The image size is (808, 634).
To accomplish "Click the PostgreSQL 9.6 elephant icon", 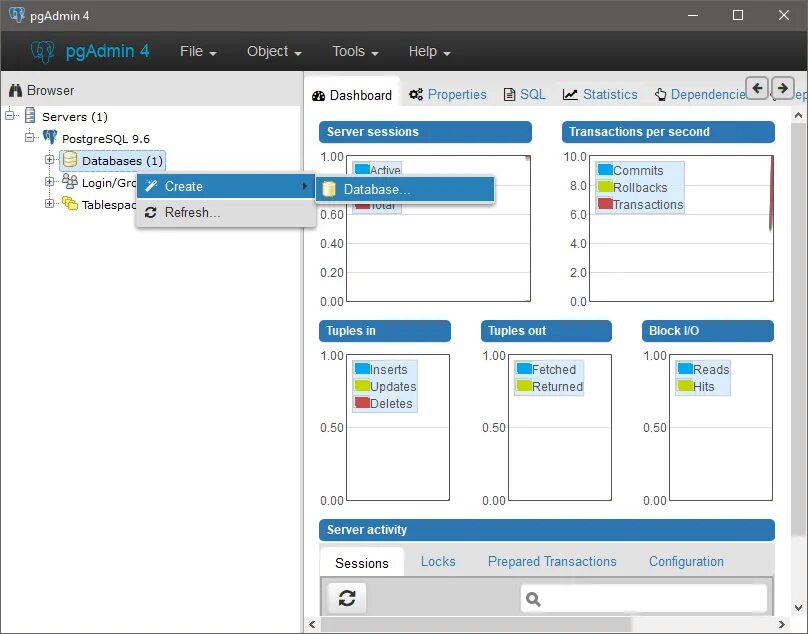I will pyautogui.click(x=49, y=138).
